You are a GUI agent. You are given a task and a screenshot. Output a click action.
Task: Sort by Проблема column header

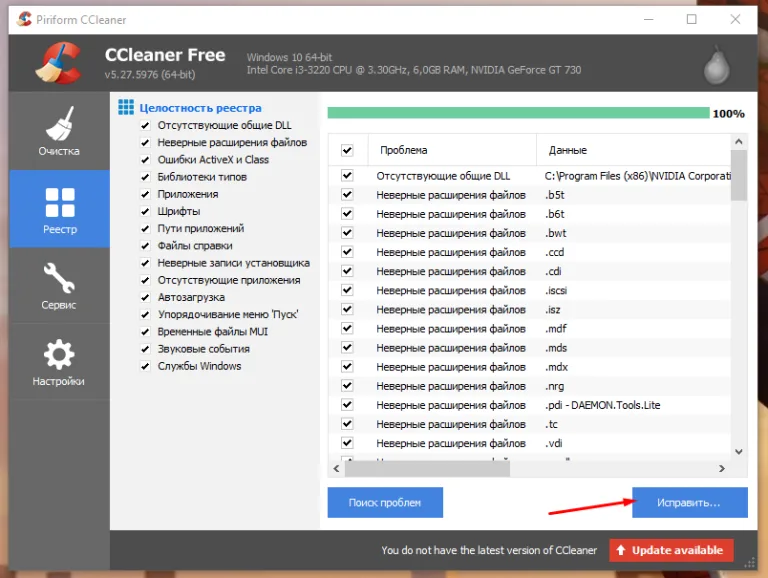pos(452,150)
